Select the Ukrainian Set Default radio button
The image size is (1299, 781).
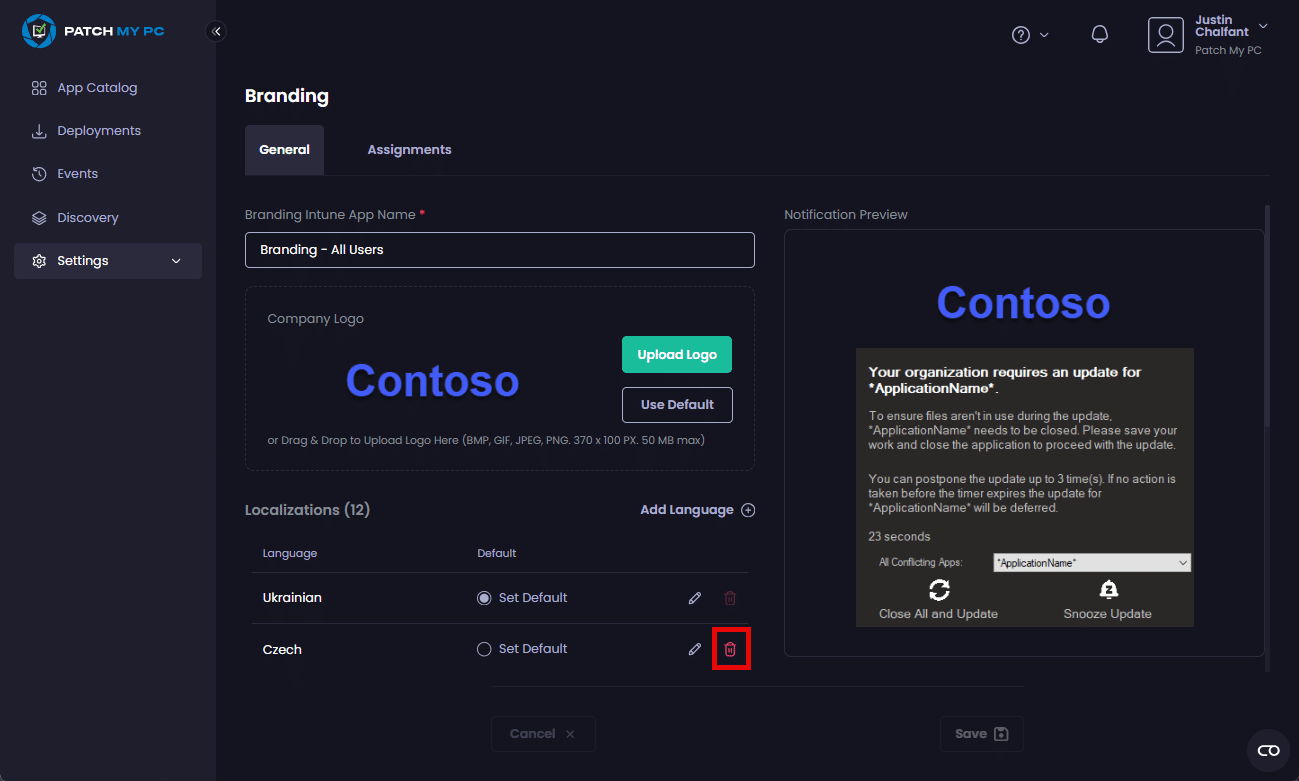tap(485, 598)
